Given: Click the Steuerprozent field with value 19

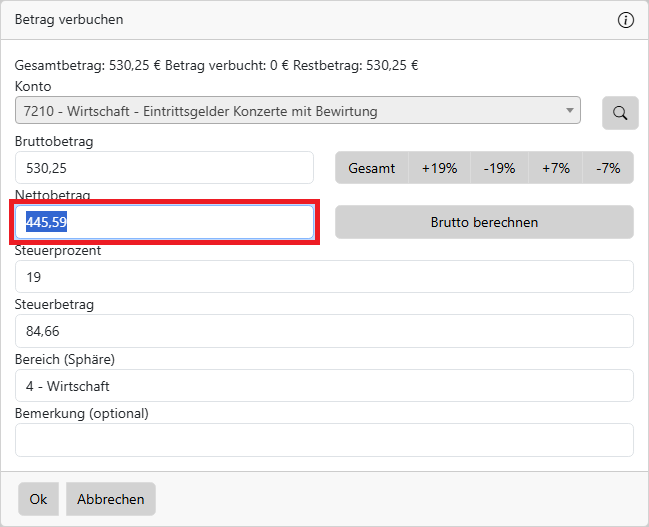Looking at the screenshot, I should [x=324, y=277].
